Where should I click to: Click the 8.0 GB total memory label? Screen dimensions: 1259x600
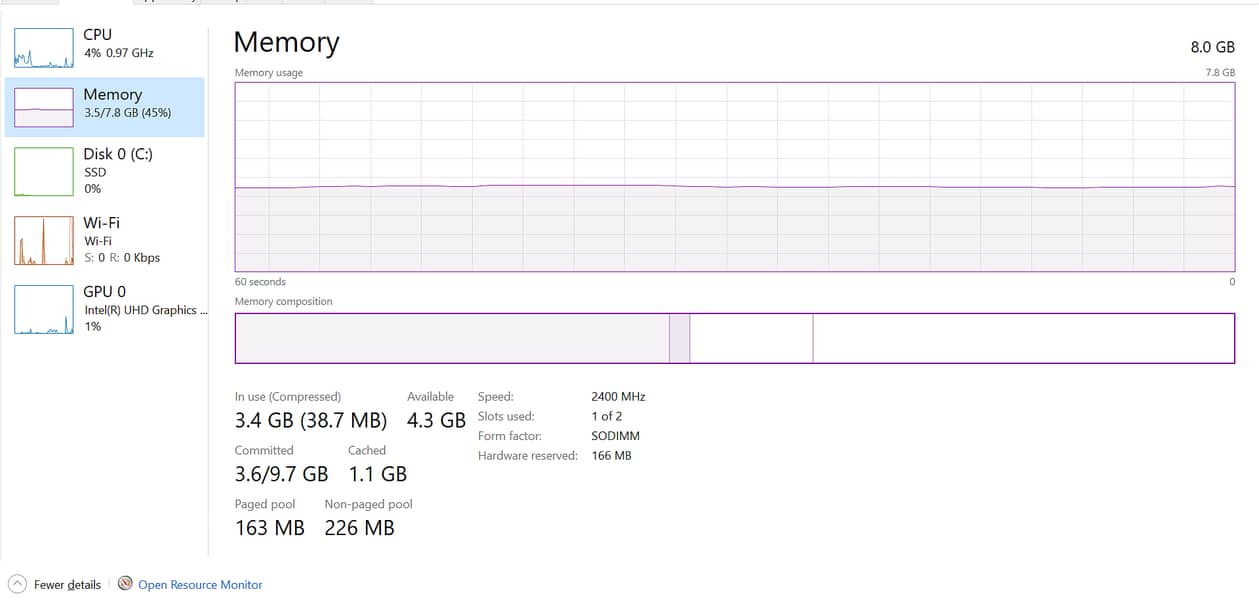(1212, 47)
